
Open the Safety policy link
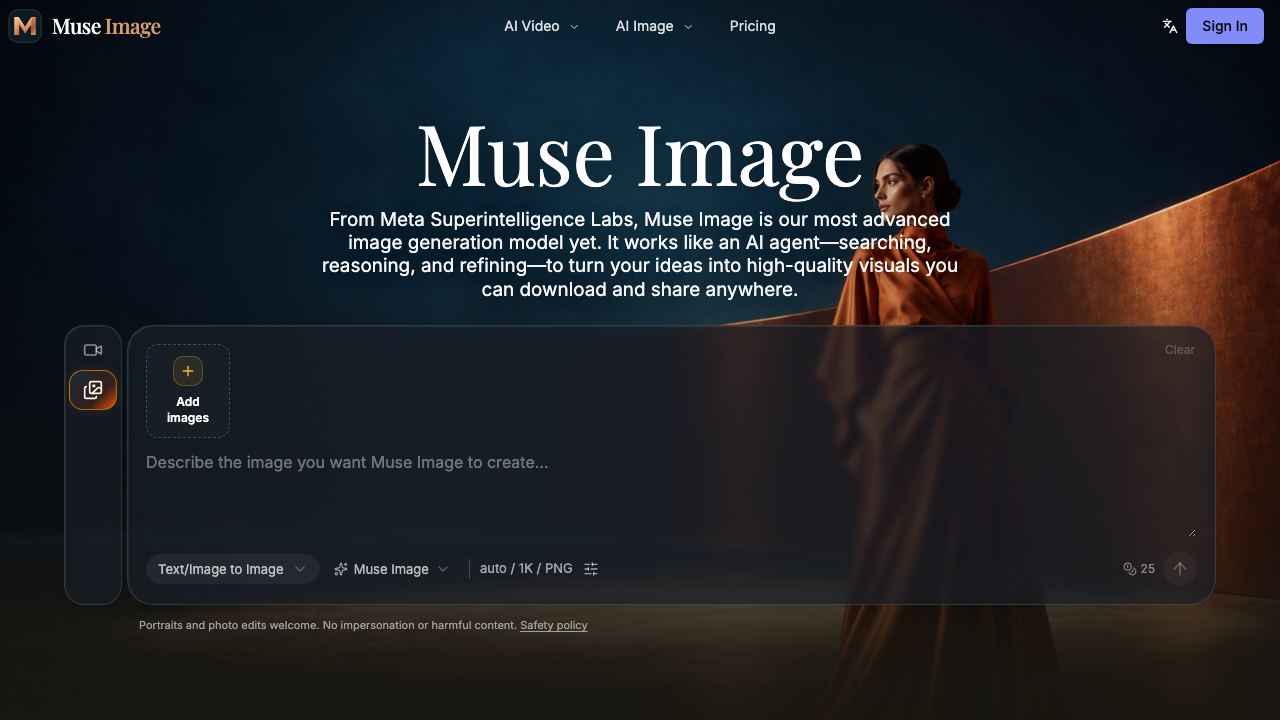click(x=554, y=625)
